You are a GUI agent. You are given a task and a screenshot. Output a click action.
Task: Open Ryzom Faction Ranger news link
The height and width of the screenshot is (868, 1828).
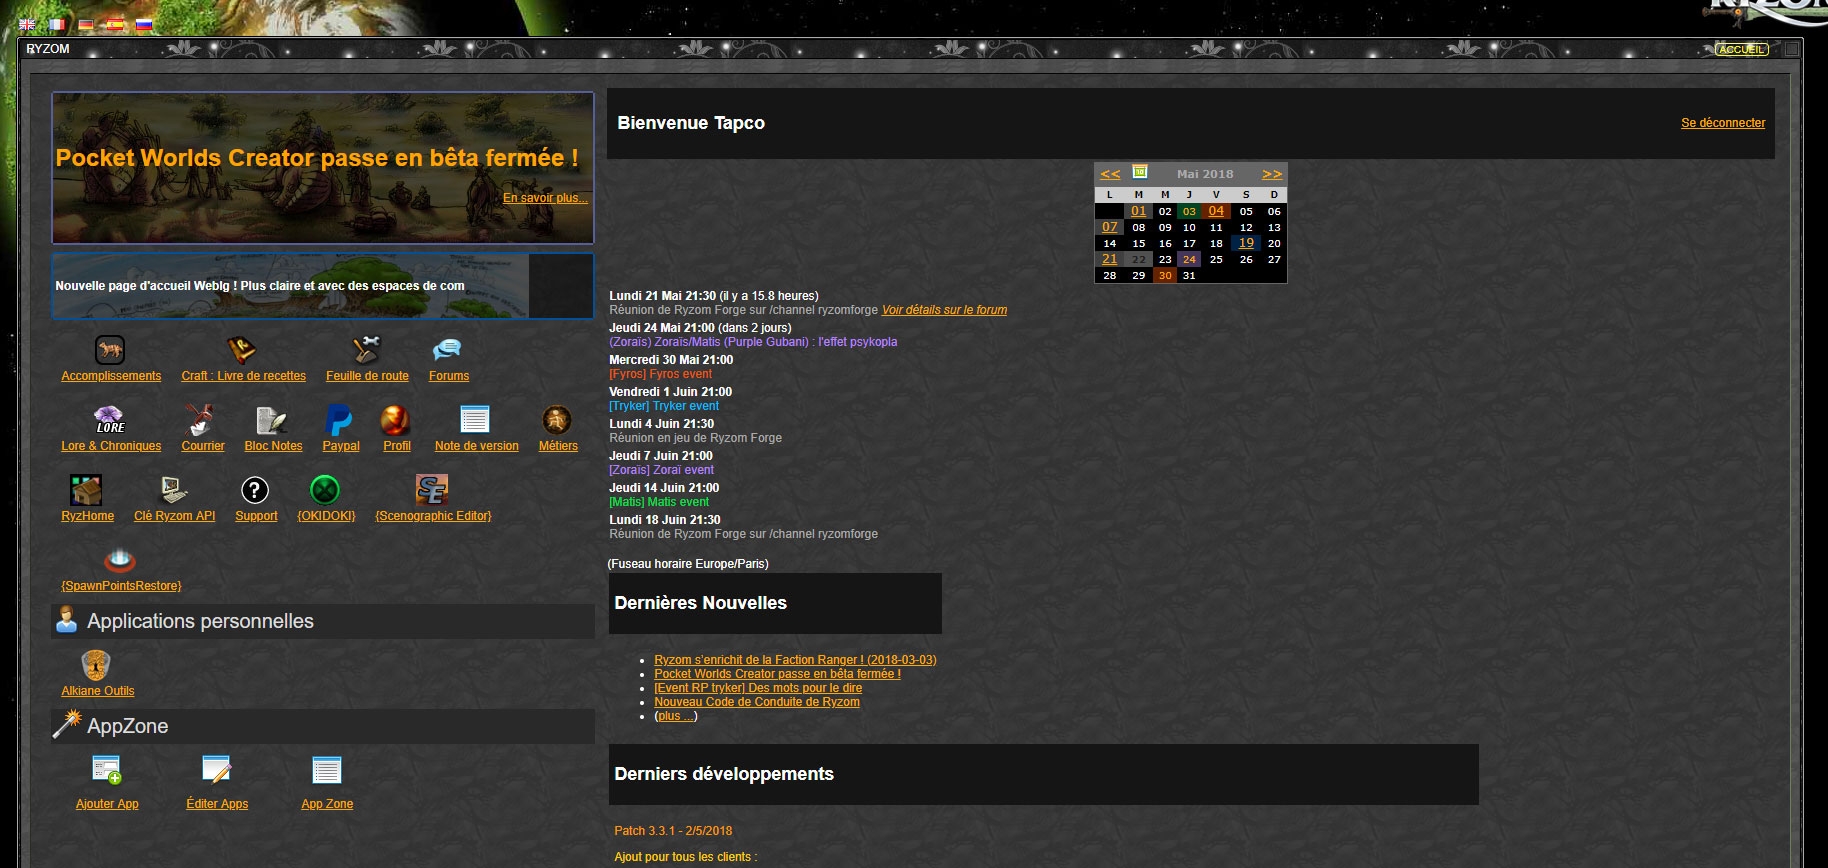795,660
